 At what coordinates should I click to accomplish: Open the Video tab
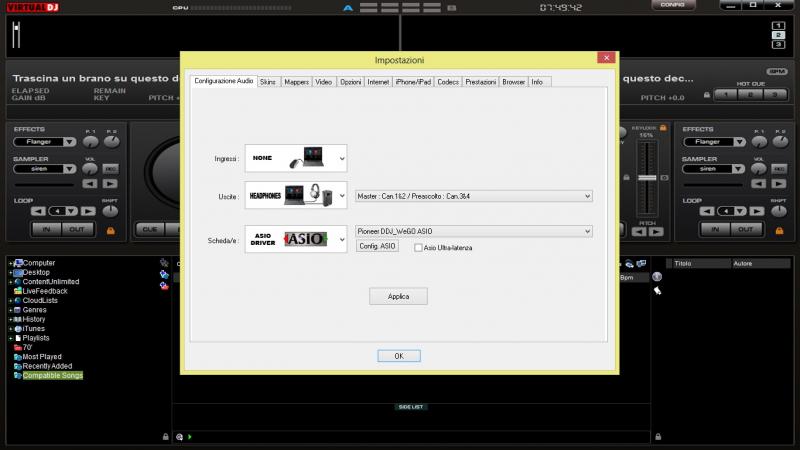click(323, 82)
